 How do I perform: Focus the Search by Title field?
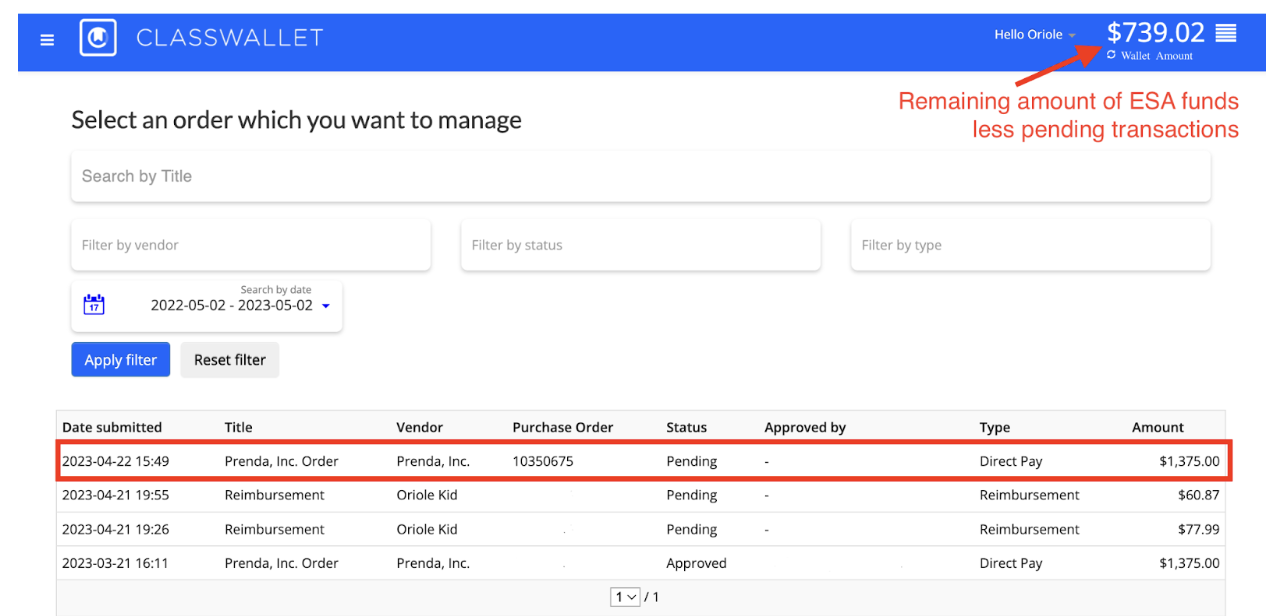click(x=640, y=176)
